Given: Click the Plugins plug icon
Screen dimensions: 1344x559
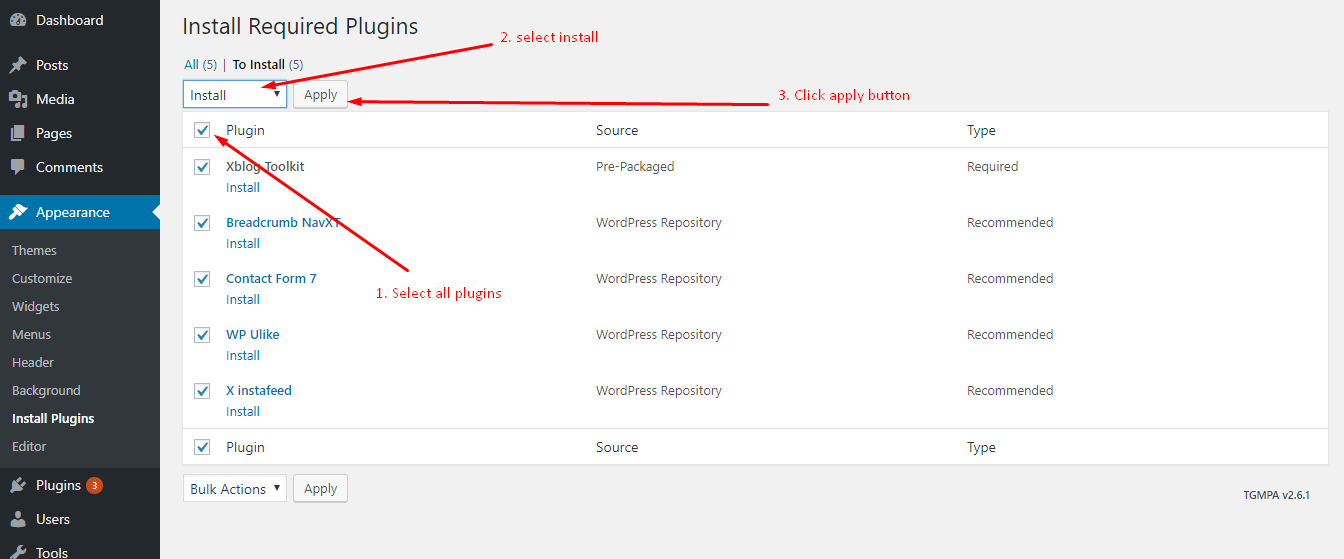Looking at the screenshot, I should 18,485.
